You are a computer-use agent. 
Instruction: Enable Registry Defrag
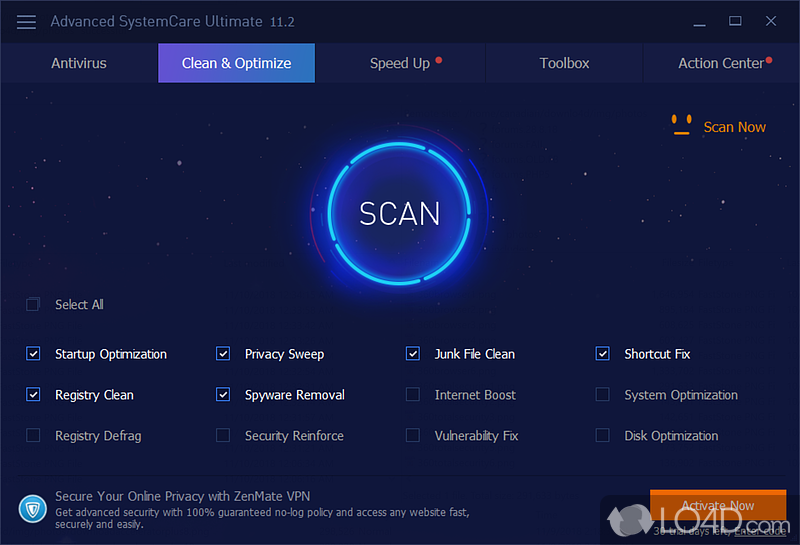coord(33,435)
